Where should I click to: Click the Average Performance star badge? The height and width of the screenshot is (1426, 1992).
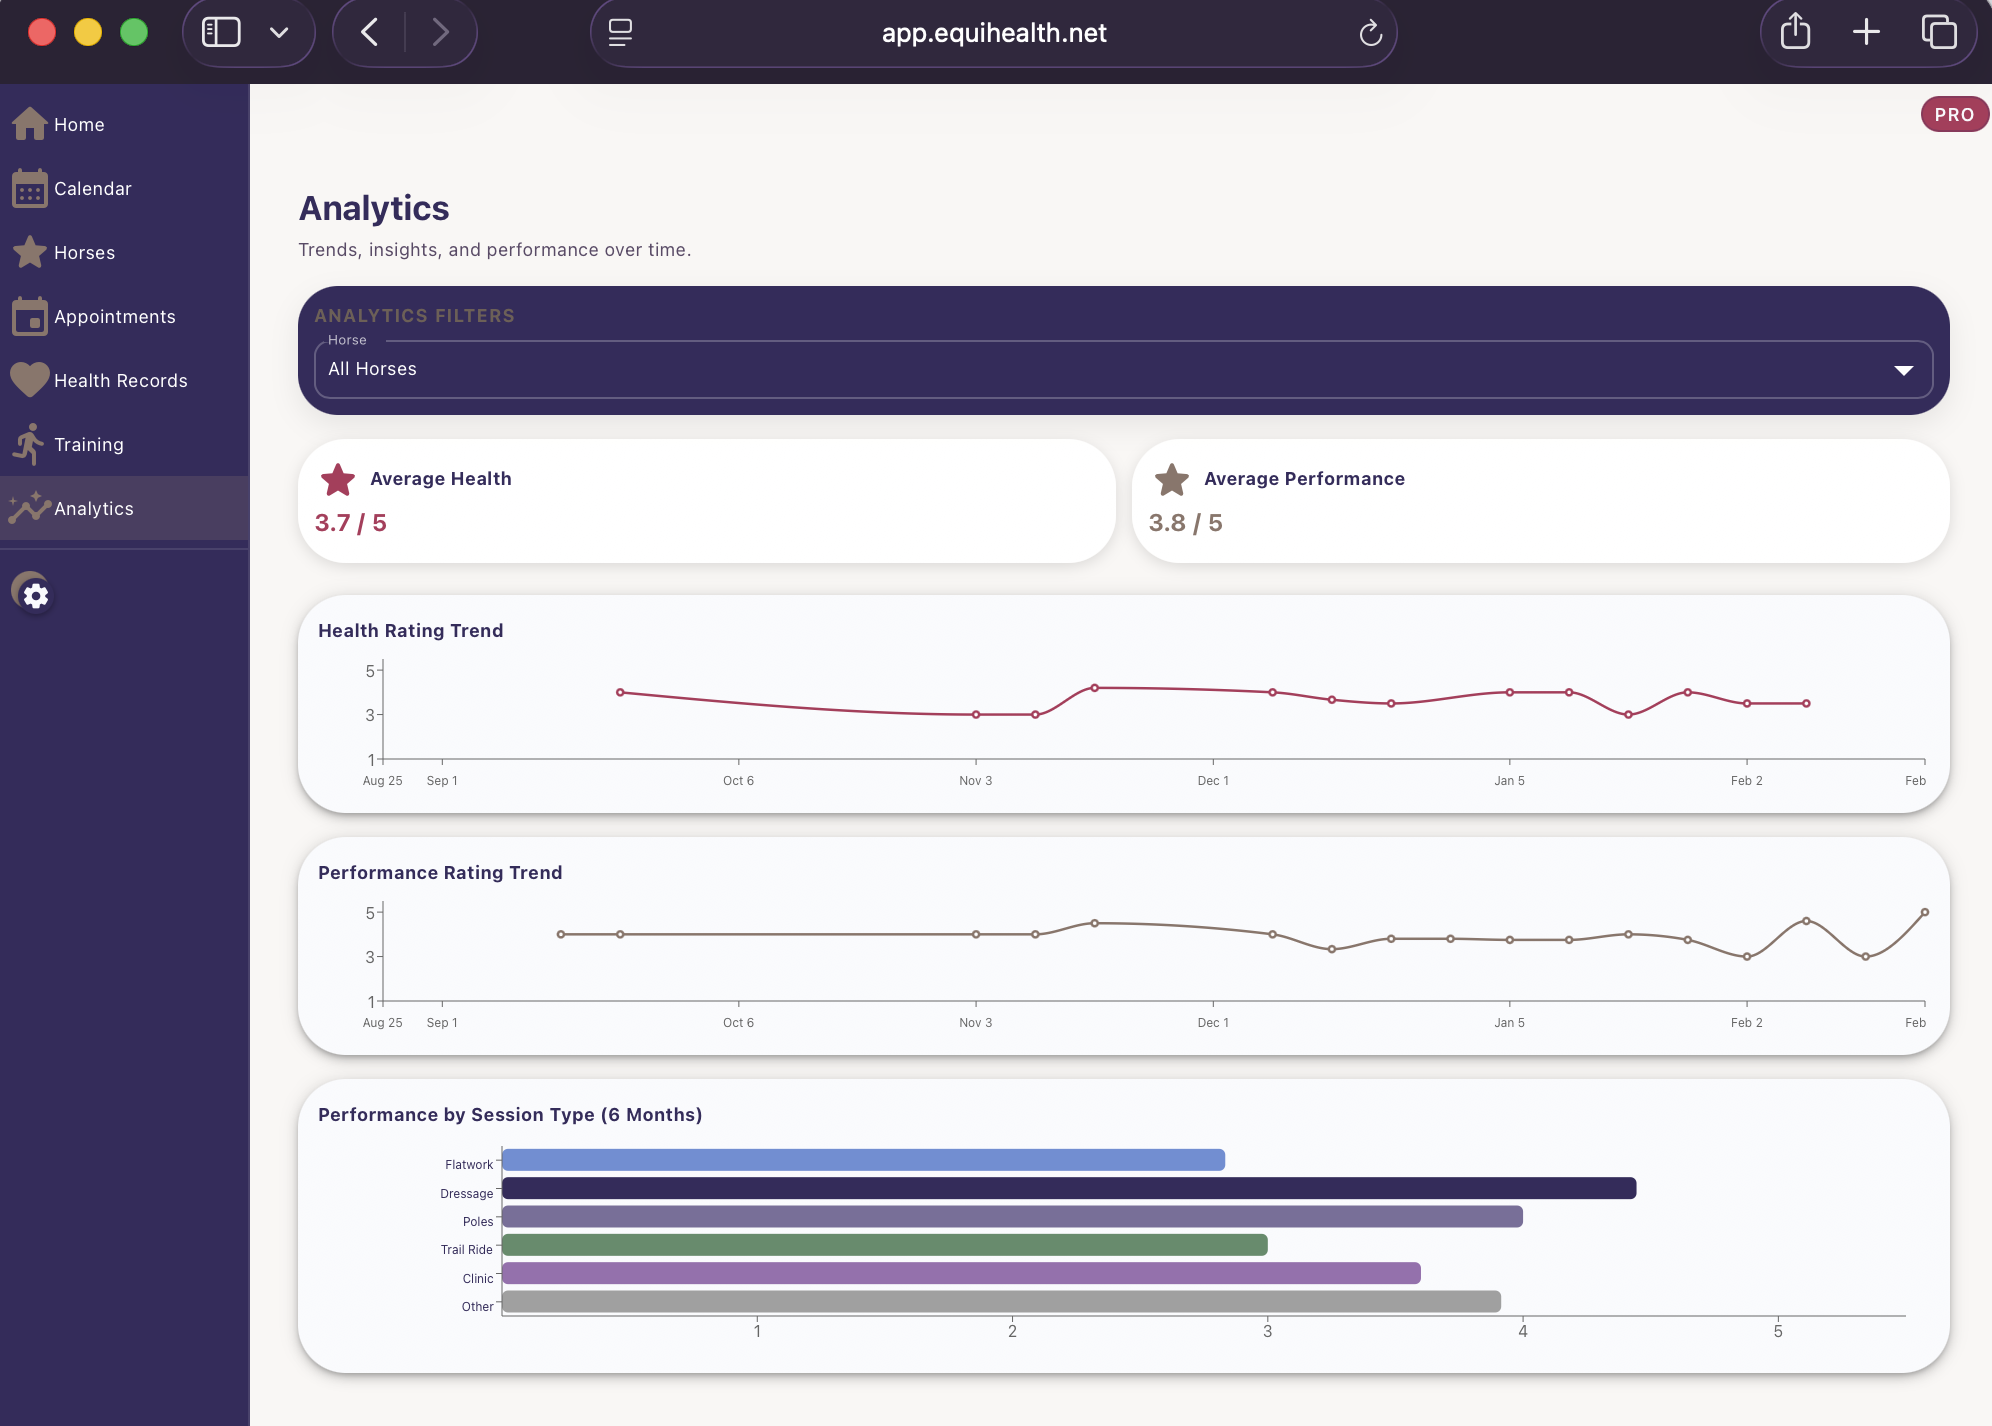tap(1173, 480)
